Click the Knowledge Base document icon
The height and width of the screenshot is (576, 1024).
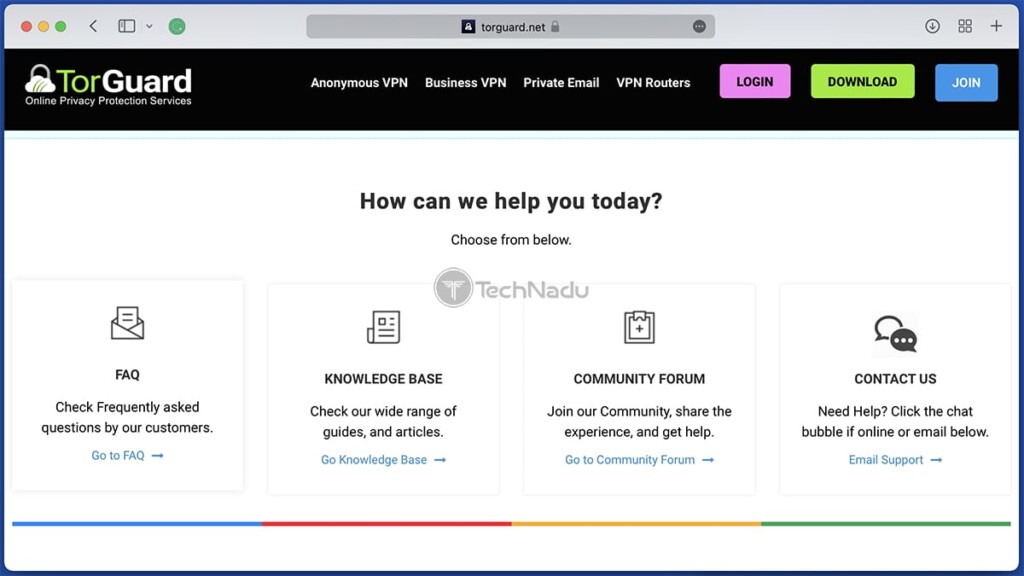(x=383, y=327)
